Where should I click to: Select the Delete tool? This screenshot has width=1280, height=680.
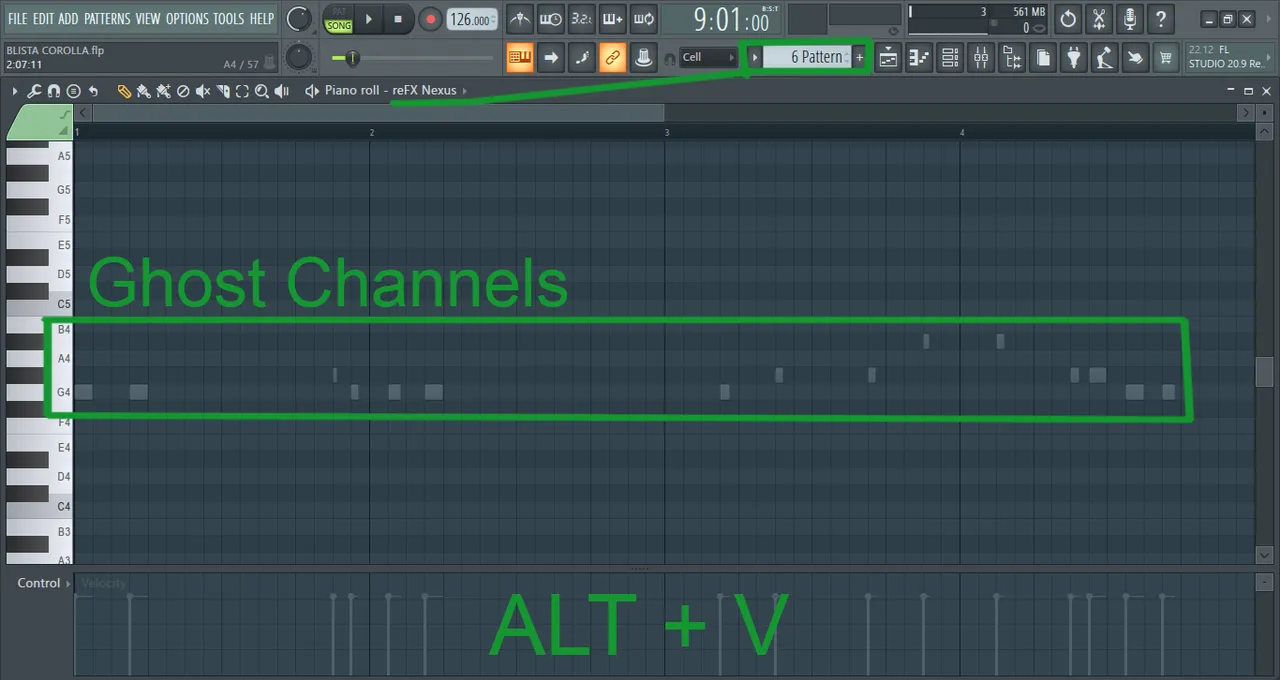[x=183, y=91]
